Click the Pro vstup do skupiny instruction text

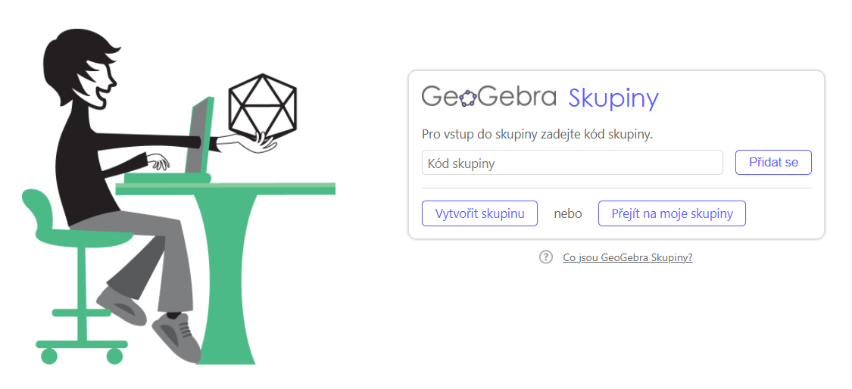tap(537, 135)
